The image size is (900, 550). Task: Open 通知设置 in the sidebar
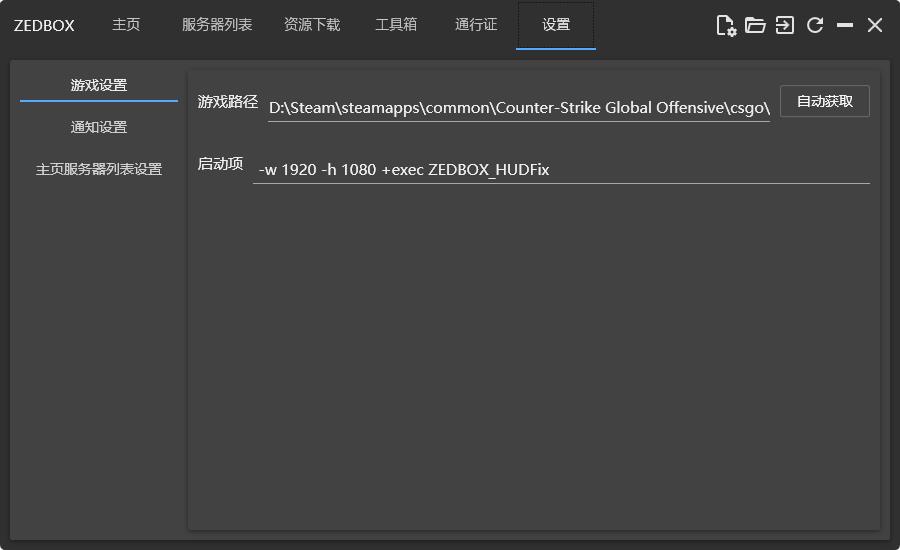99,127
